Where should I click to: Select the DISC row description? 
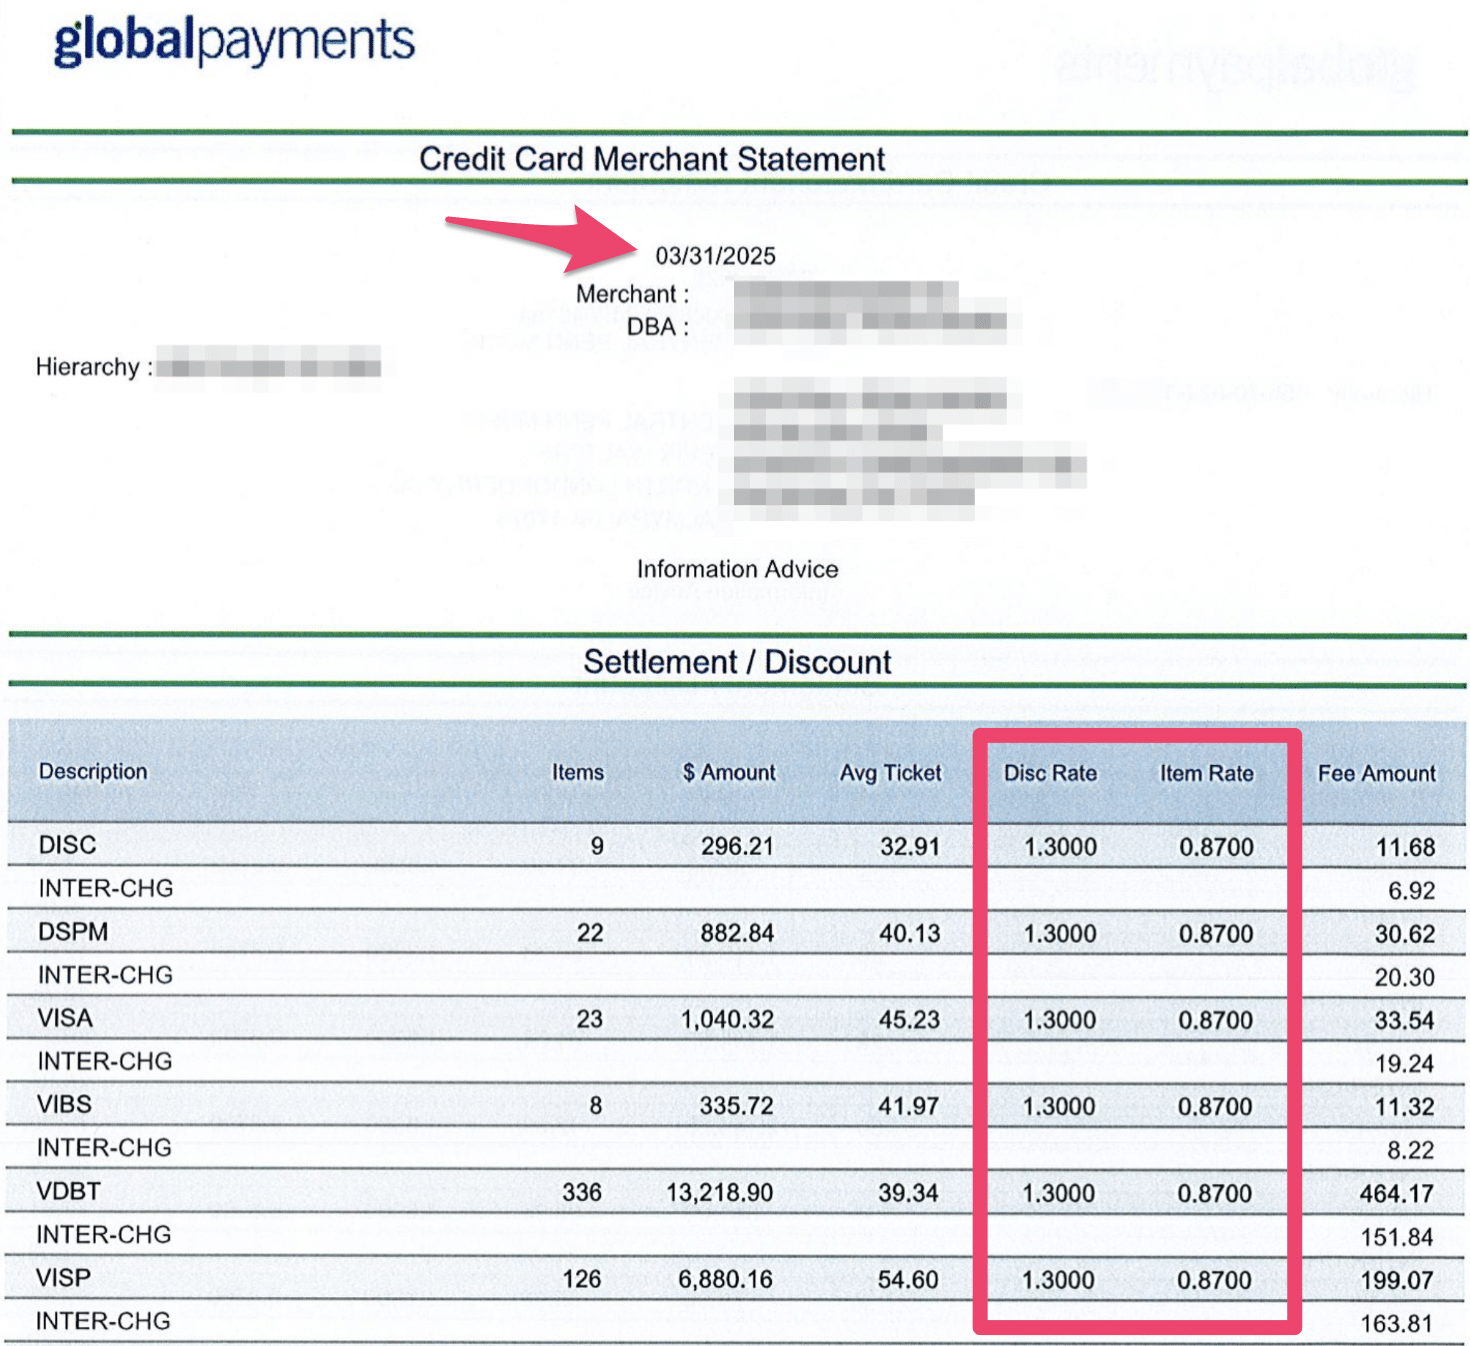67,845
